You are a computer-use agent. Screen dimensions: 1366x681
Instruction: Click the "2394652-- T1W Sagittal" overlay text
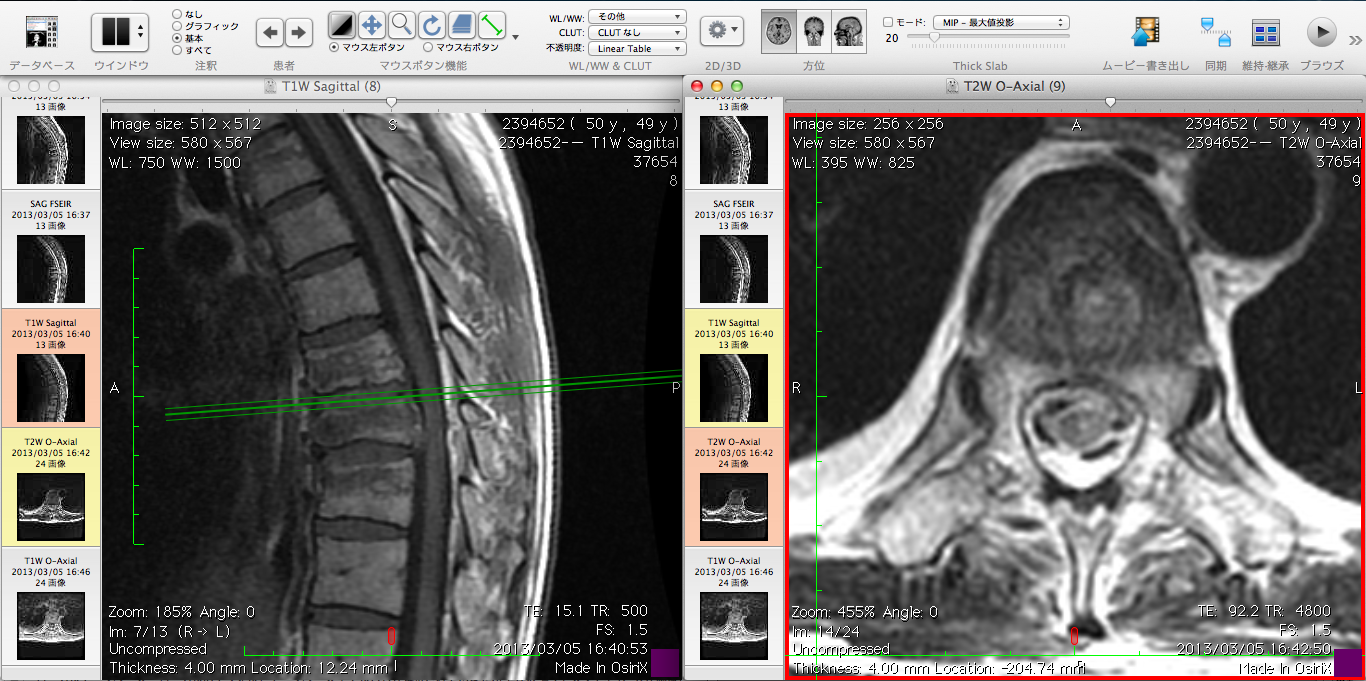click(x=588, y=143)
